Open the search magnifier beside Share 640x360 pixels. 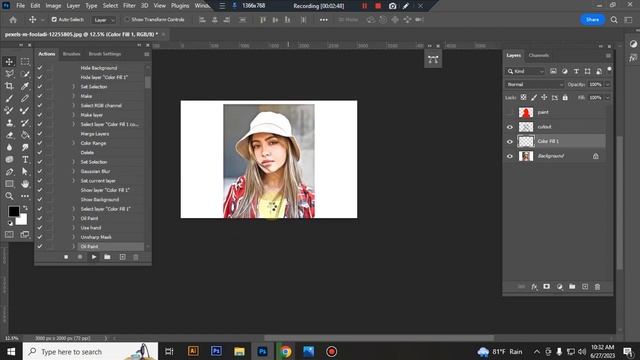(614, 20)
